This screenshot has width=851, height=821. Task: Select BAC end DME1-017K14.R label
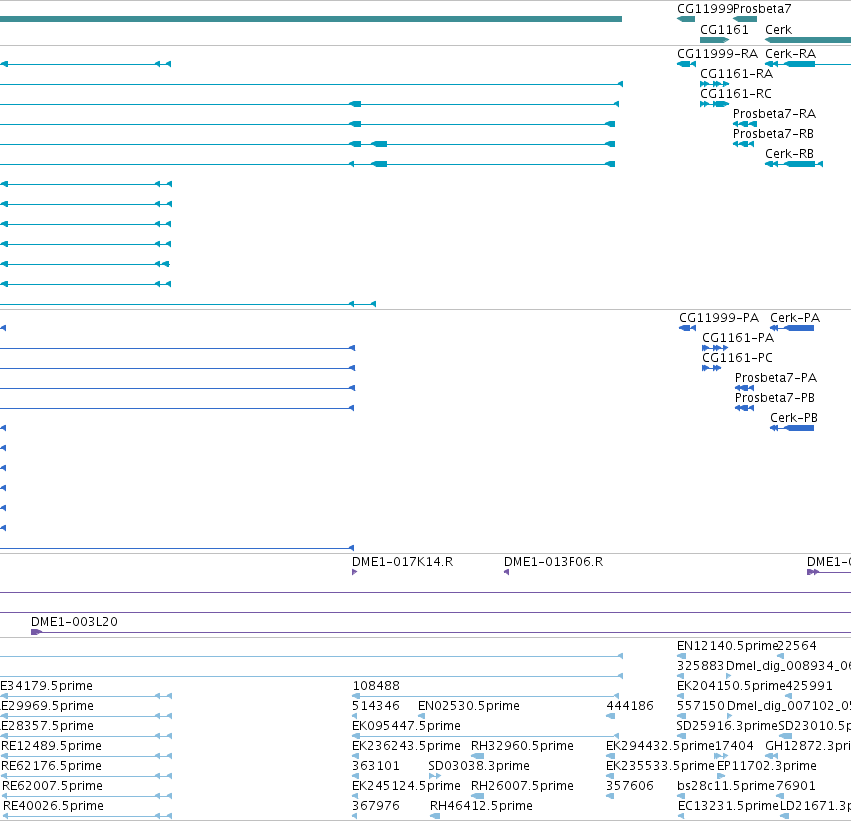(x=403, y=562)
